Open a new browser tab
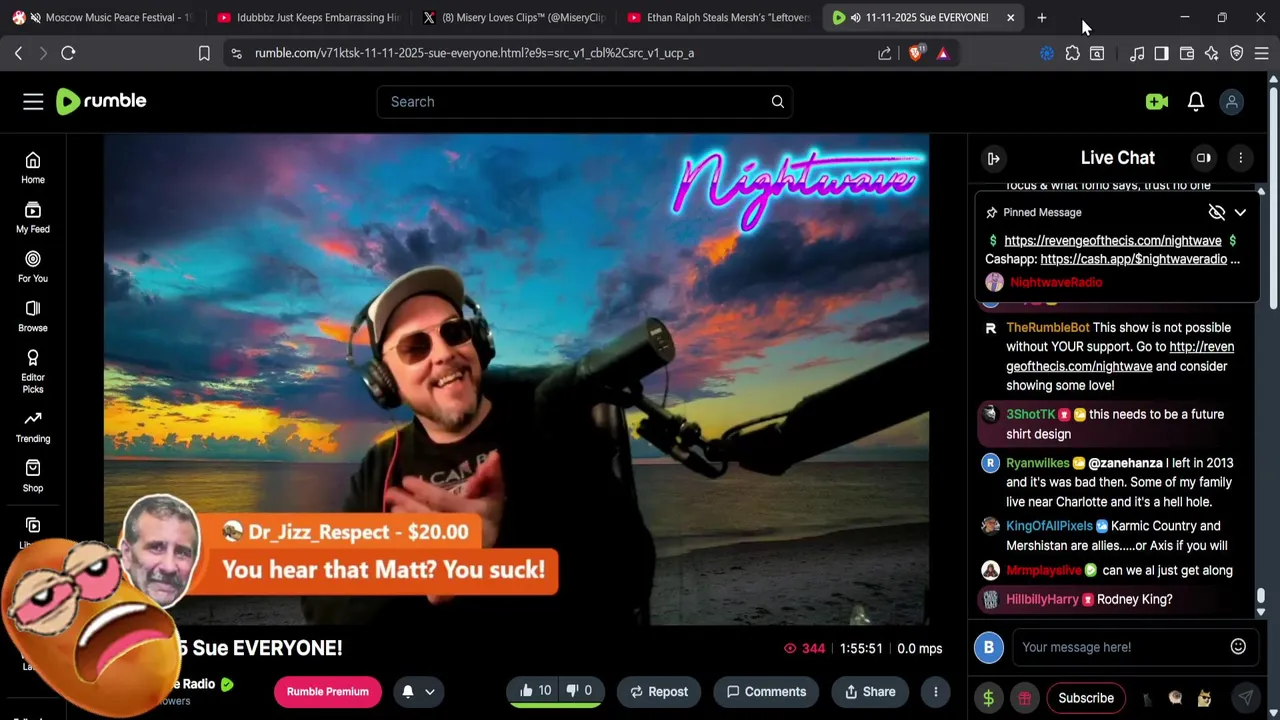 point(1042,17)
